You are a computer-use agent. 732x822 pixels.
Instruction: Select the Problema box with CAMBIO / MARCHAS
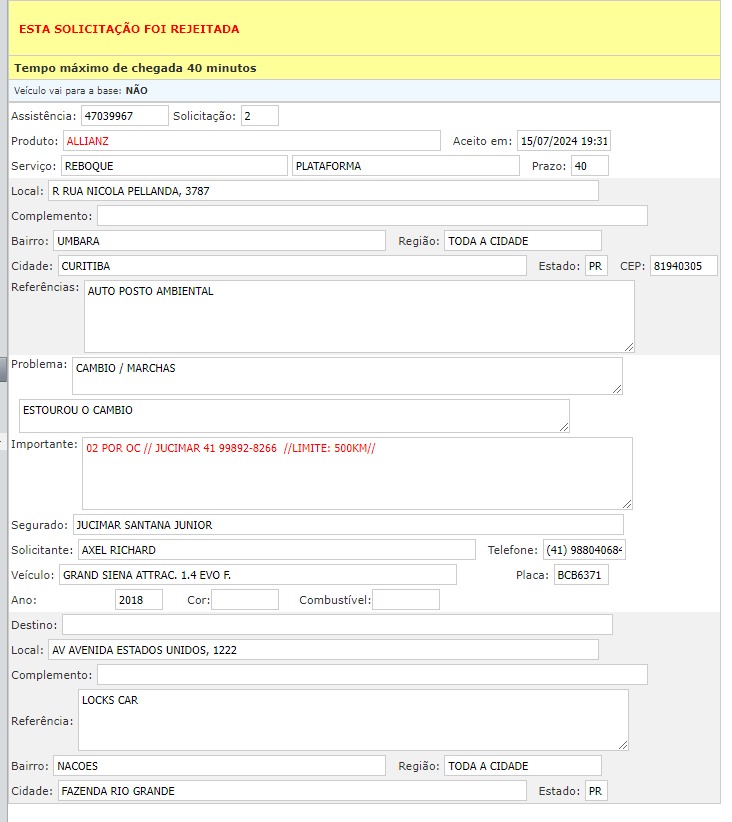coord(346,376)
